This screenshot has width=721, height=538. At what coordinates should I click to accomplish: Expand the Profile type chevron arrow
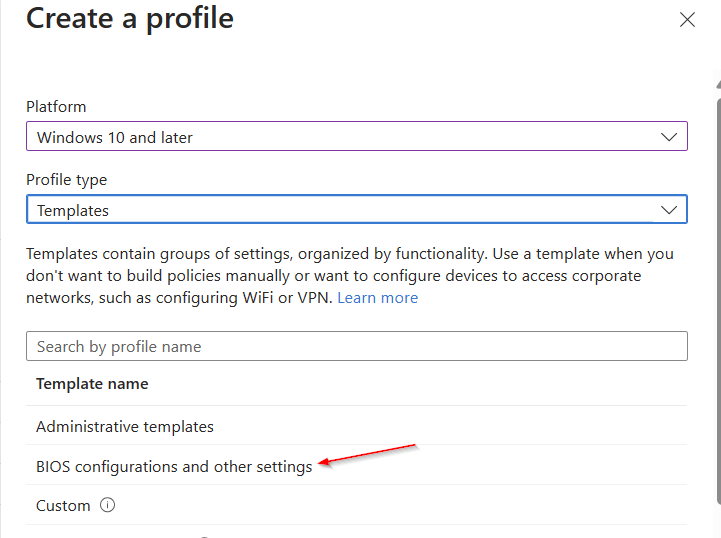click(668, 210)
